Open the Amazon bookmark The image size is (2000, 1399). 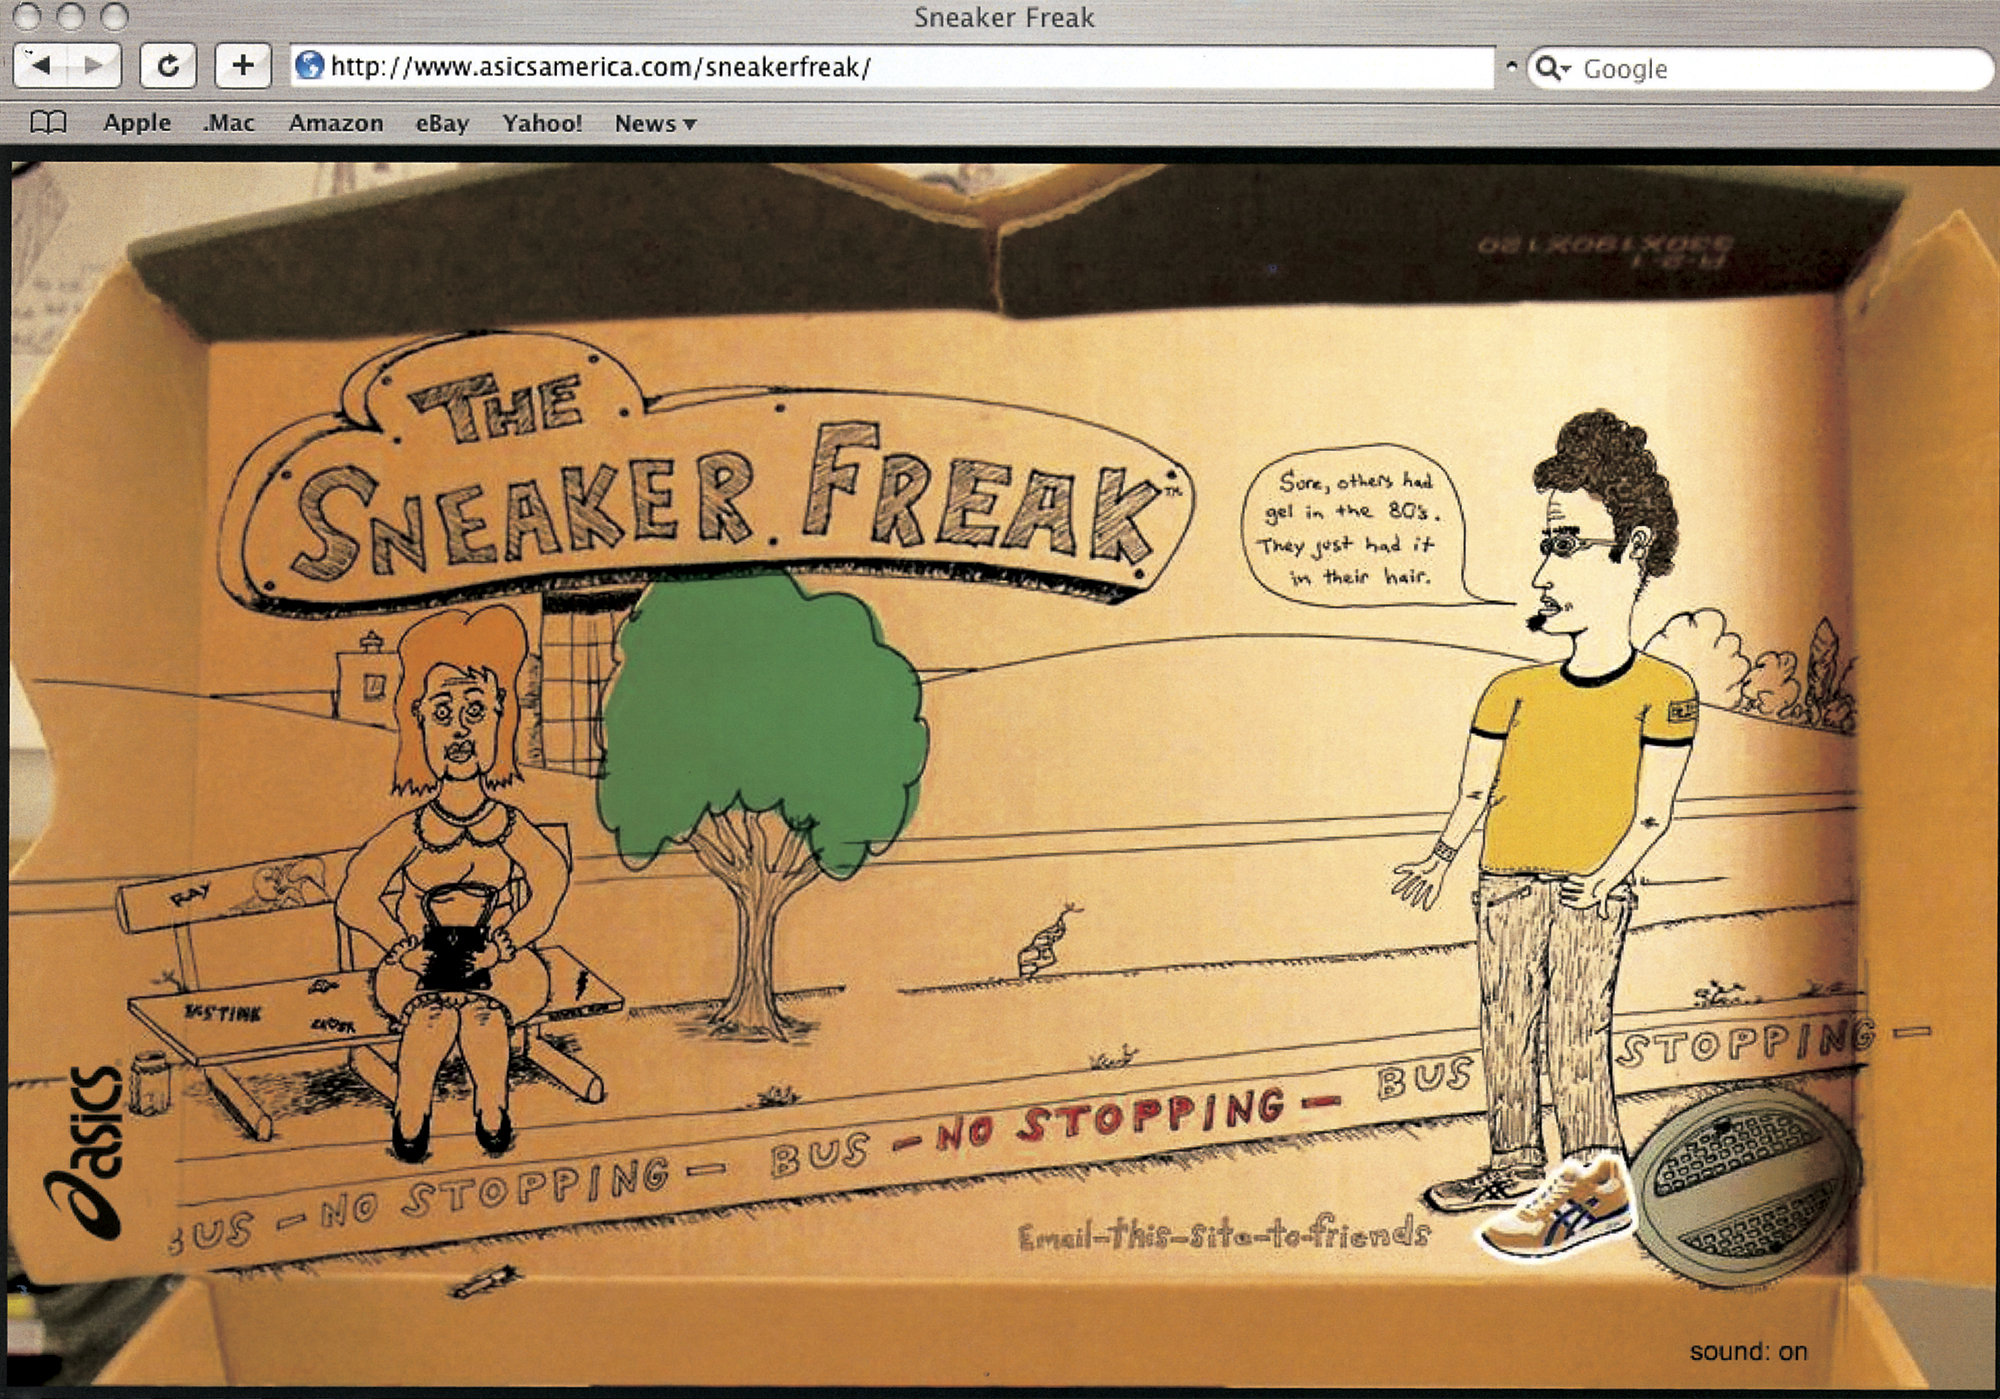(x=336, y=123)
